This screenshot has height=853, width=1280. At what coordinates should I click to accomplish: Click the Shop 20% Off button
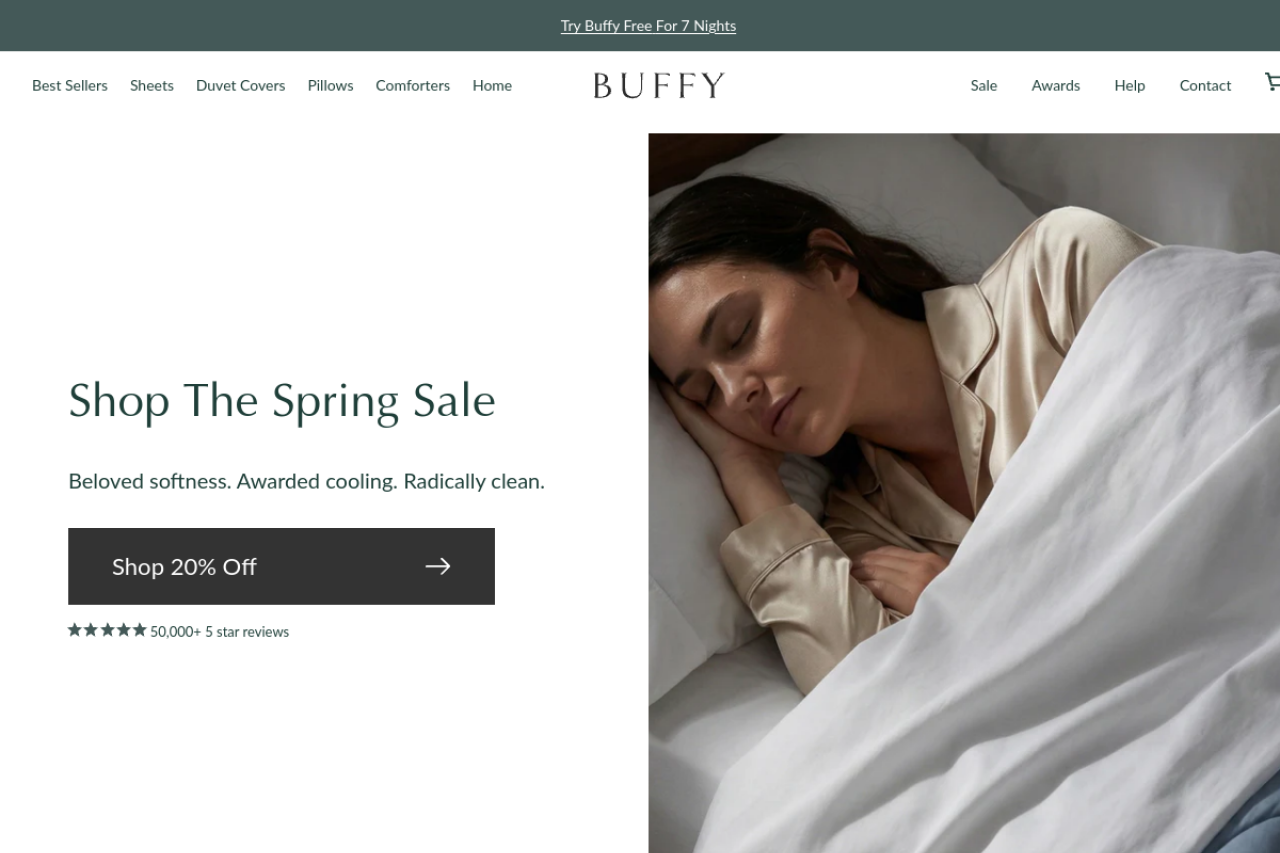(281, 566)
